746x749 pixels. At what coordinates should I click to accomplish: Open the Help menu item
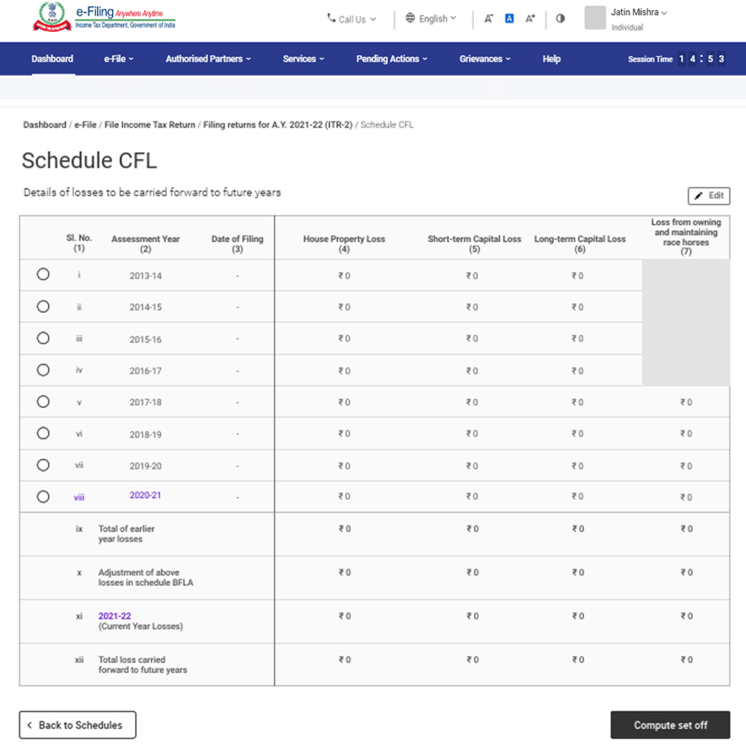click(x=551, y=59)
